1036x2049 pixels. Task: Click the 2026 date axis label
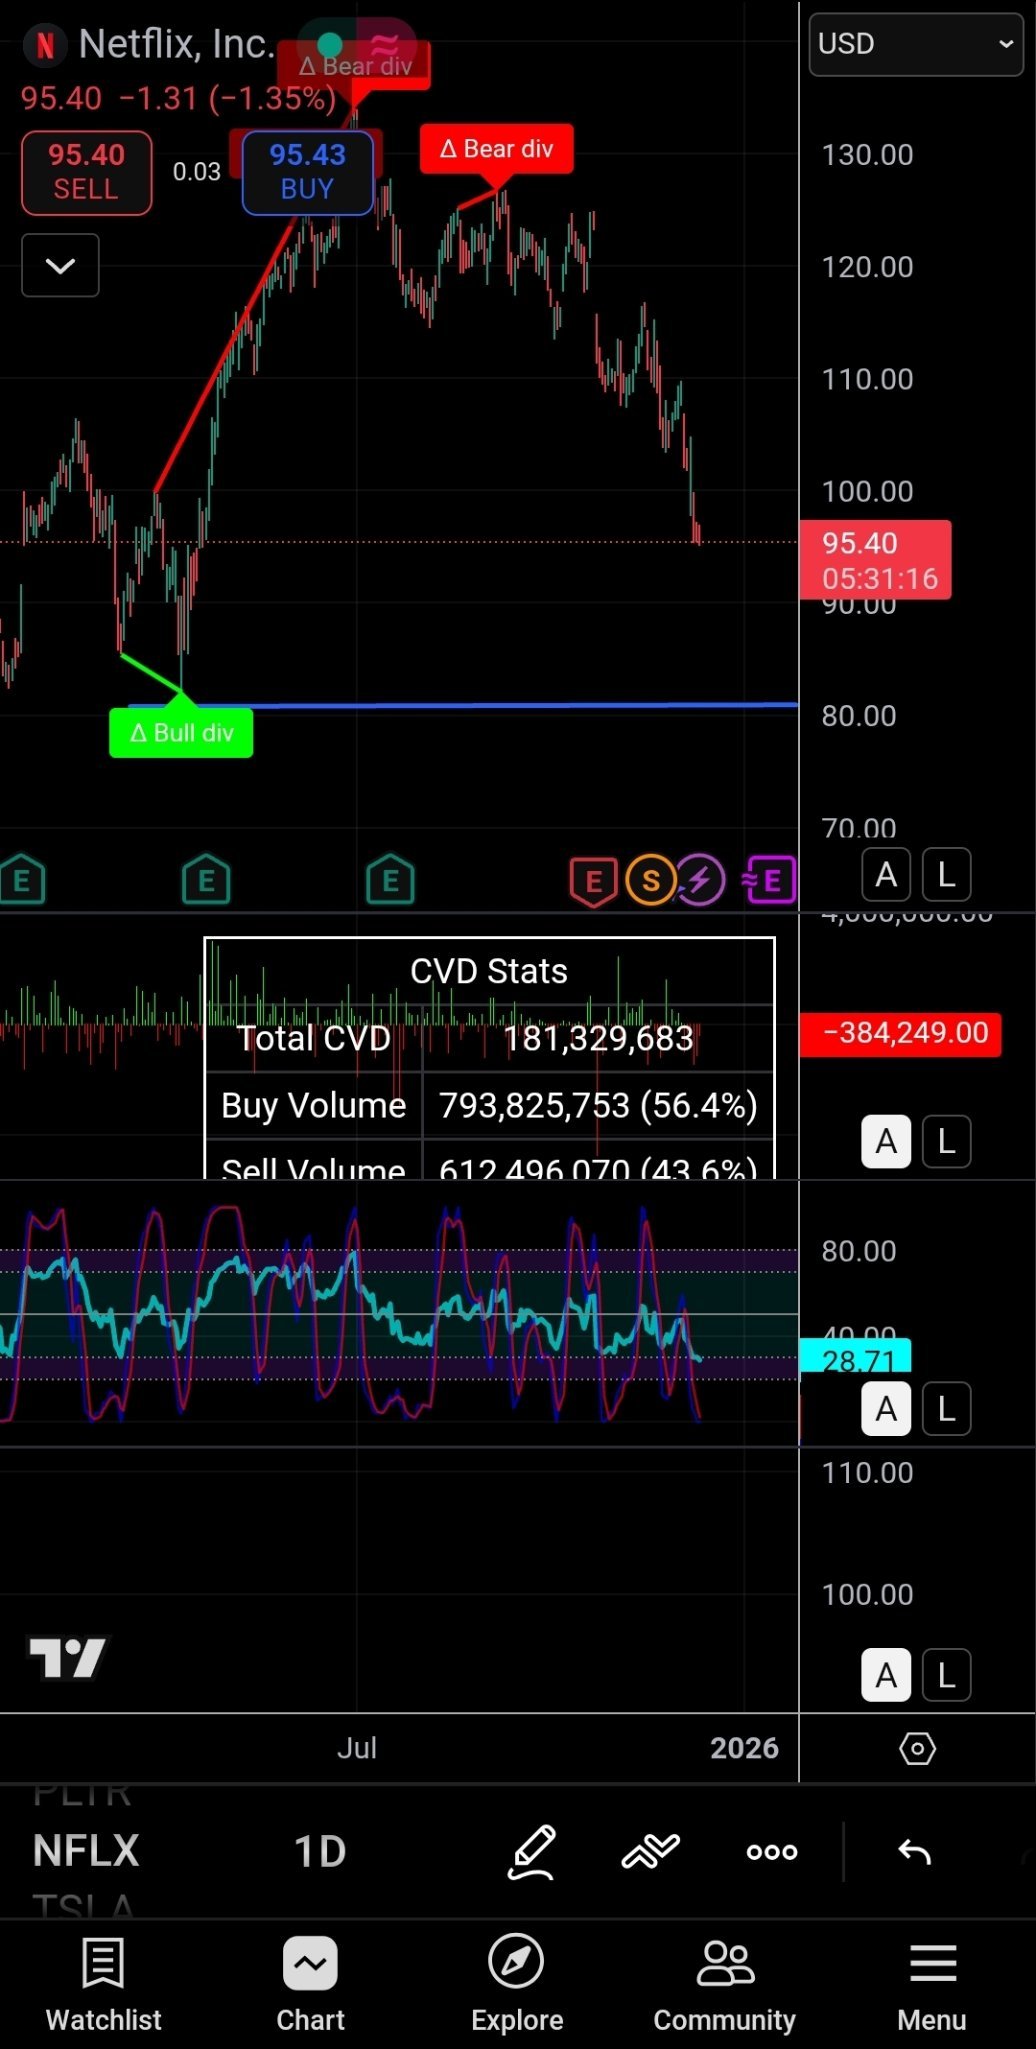[744, 1748]
